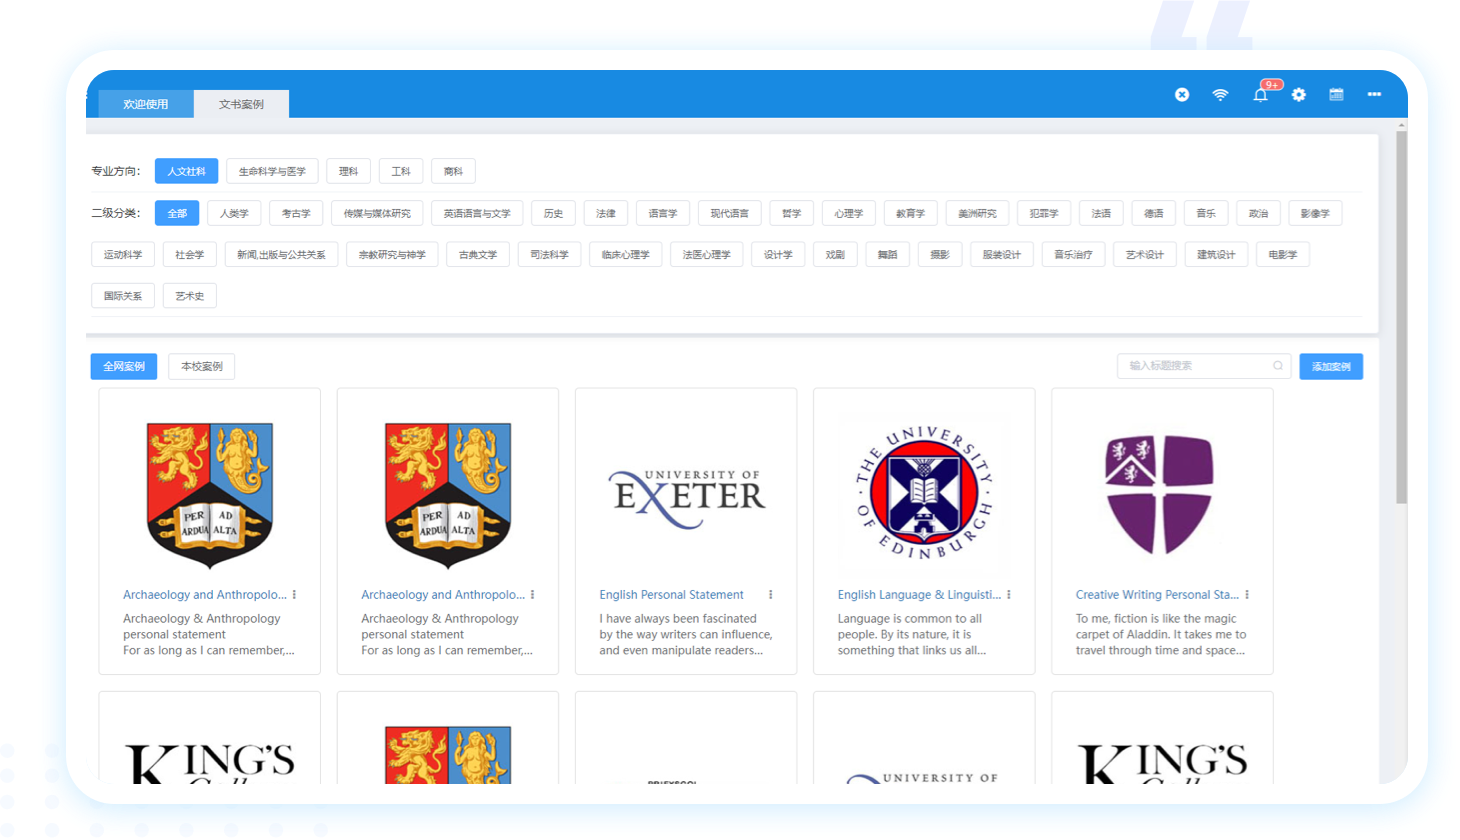
Task: Filter by 法律 category
Action: pyautogui.click(x=606, y=213)
